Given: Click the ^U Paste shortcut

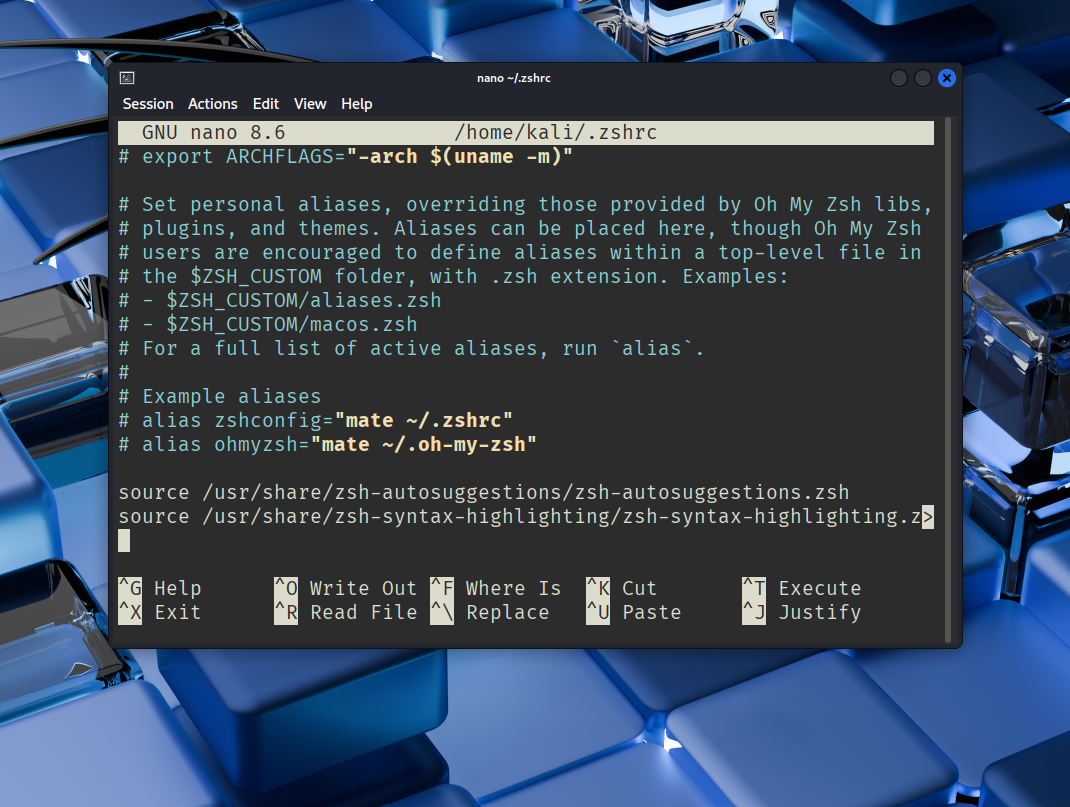Looking at the screenshot, I should [634, 612].
